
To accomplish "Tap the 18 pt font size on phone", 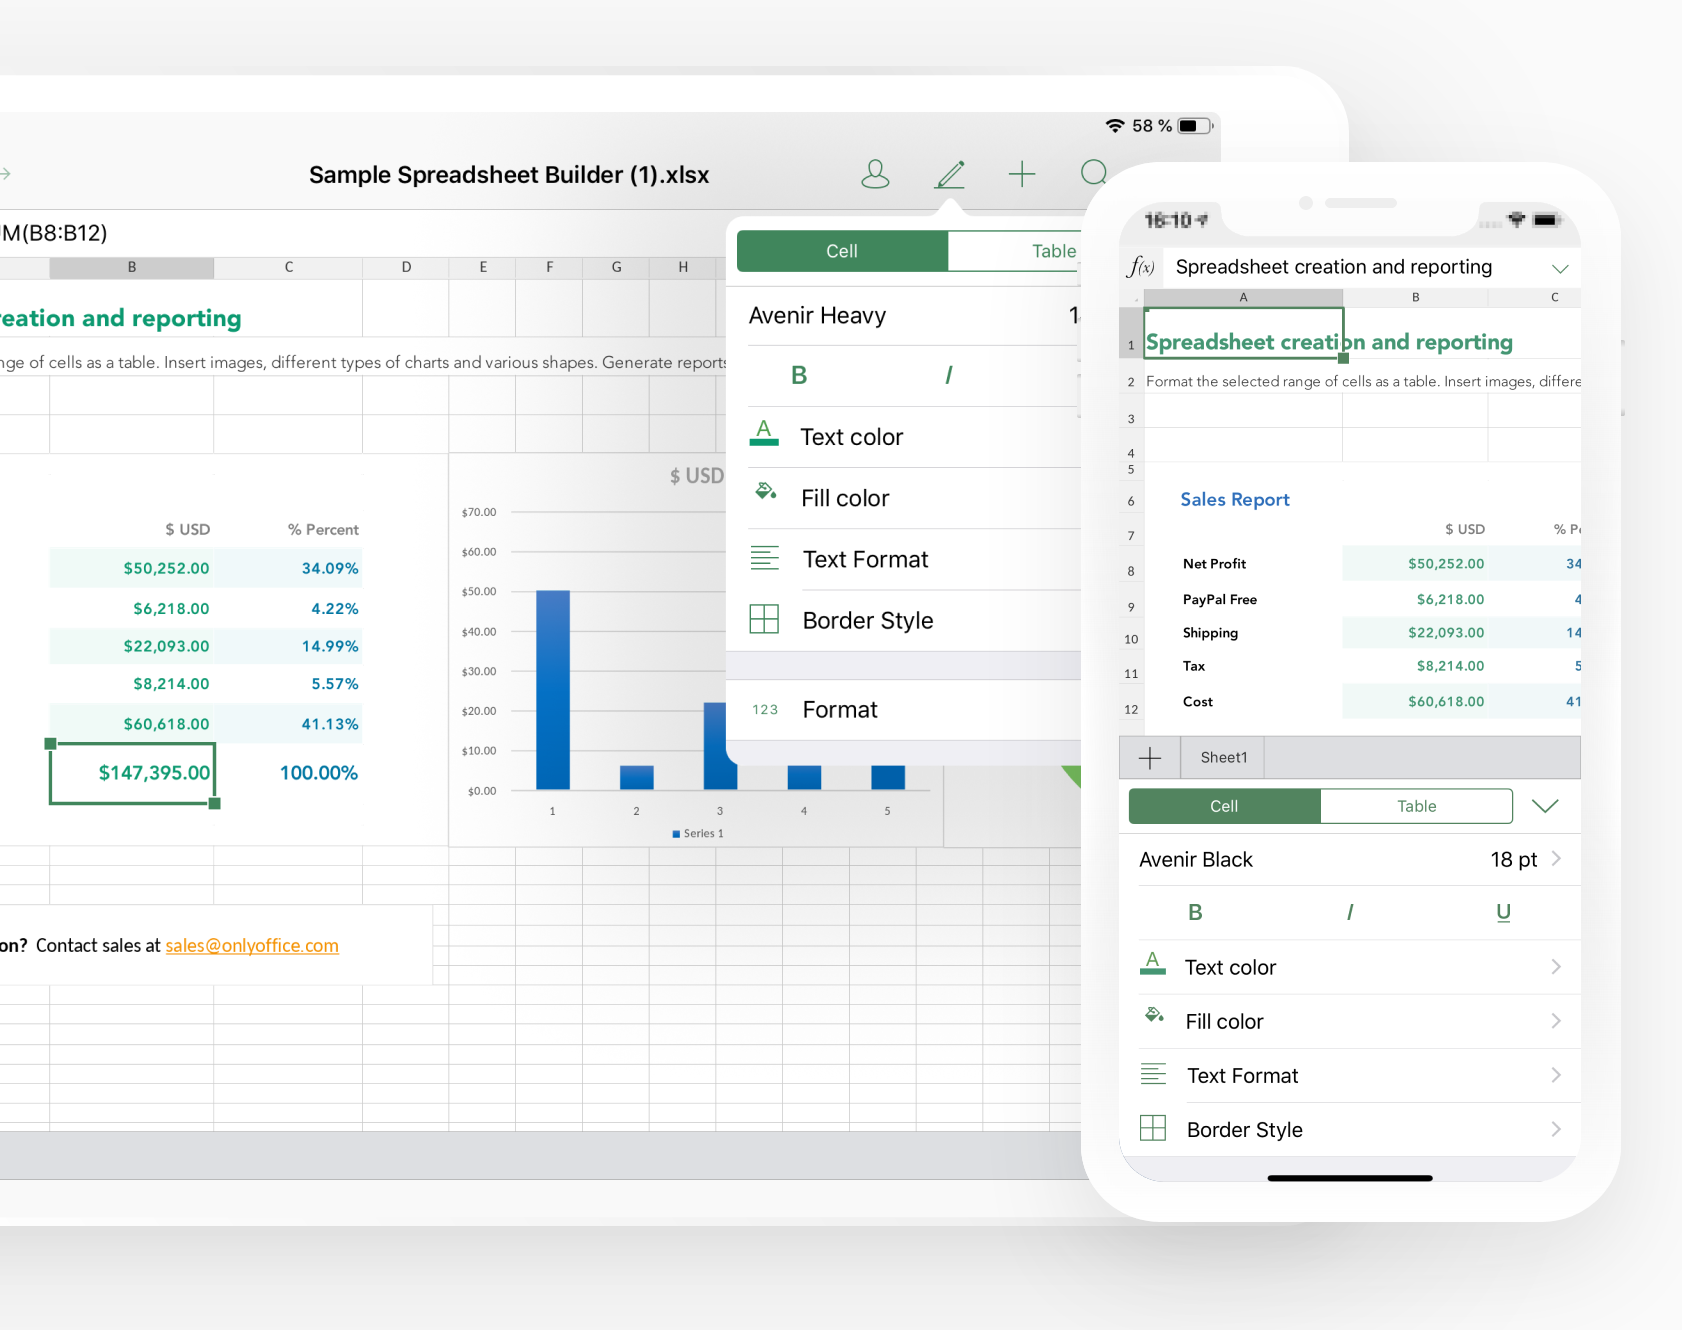I will click(x=1513, y=859).
